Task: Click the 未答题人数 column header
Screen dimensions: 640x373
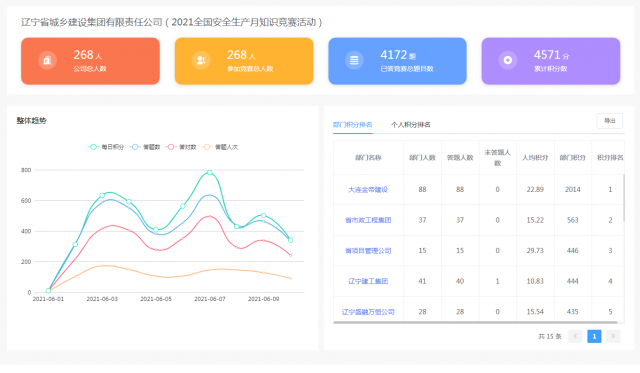Action: pyautogui.click(x=498, y=158)
